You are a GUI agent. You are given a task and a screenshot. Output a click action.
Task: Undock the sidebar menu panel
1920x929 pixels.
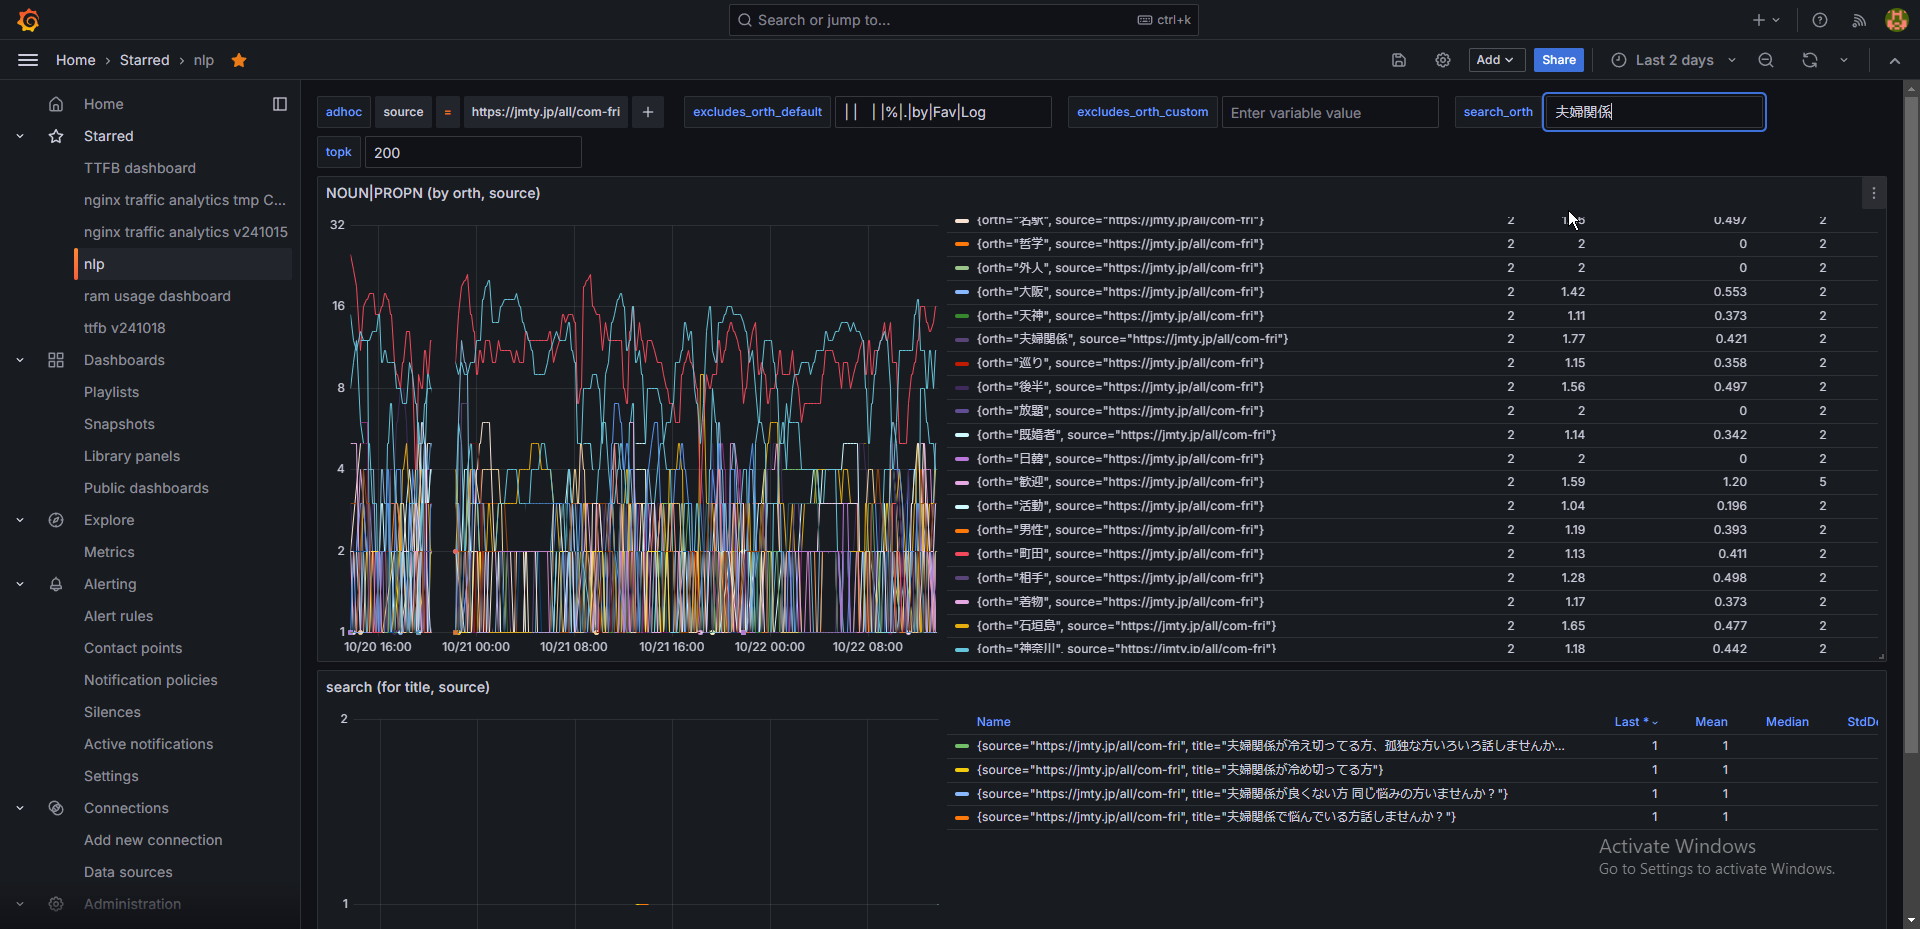pyautogui.click(x=280, y=104)
